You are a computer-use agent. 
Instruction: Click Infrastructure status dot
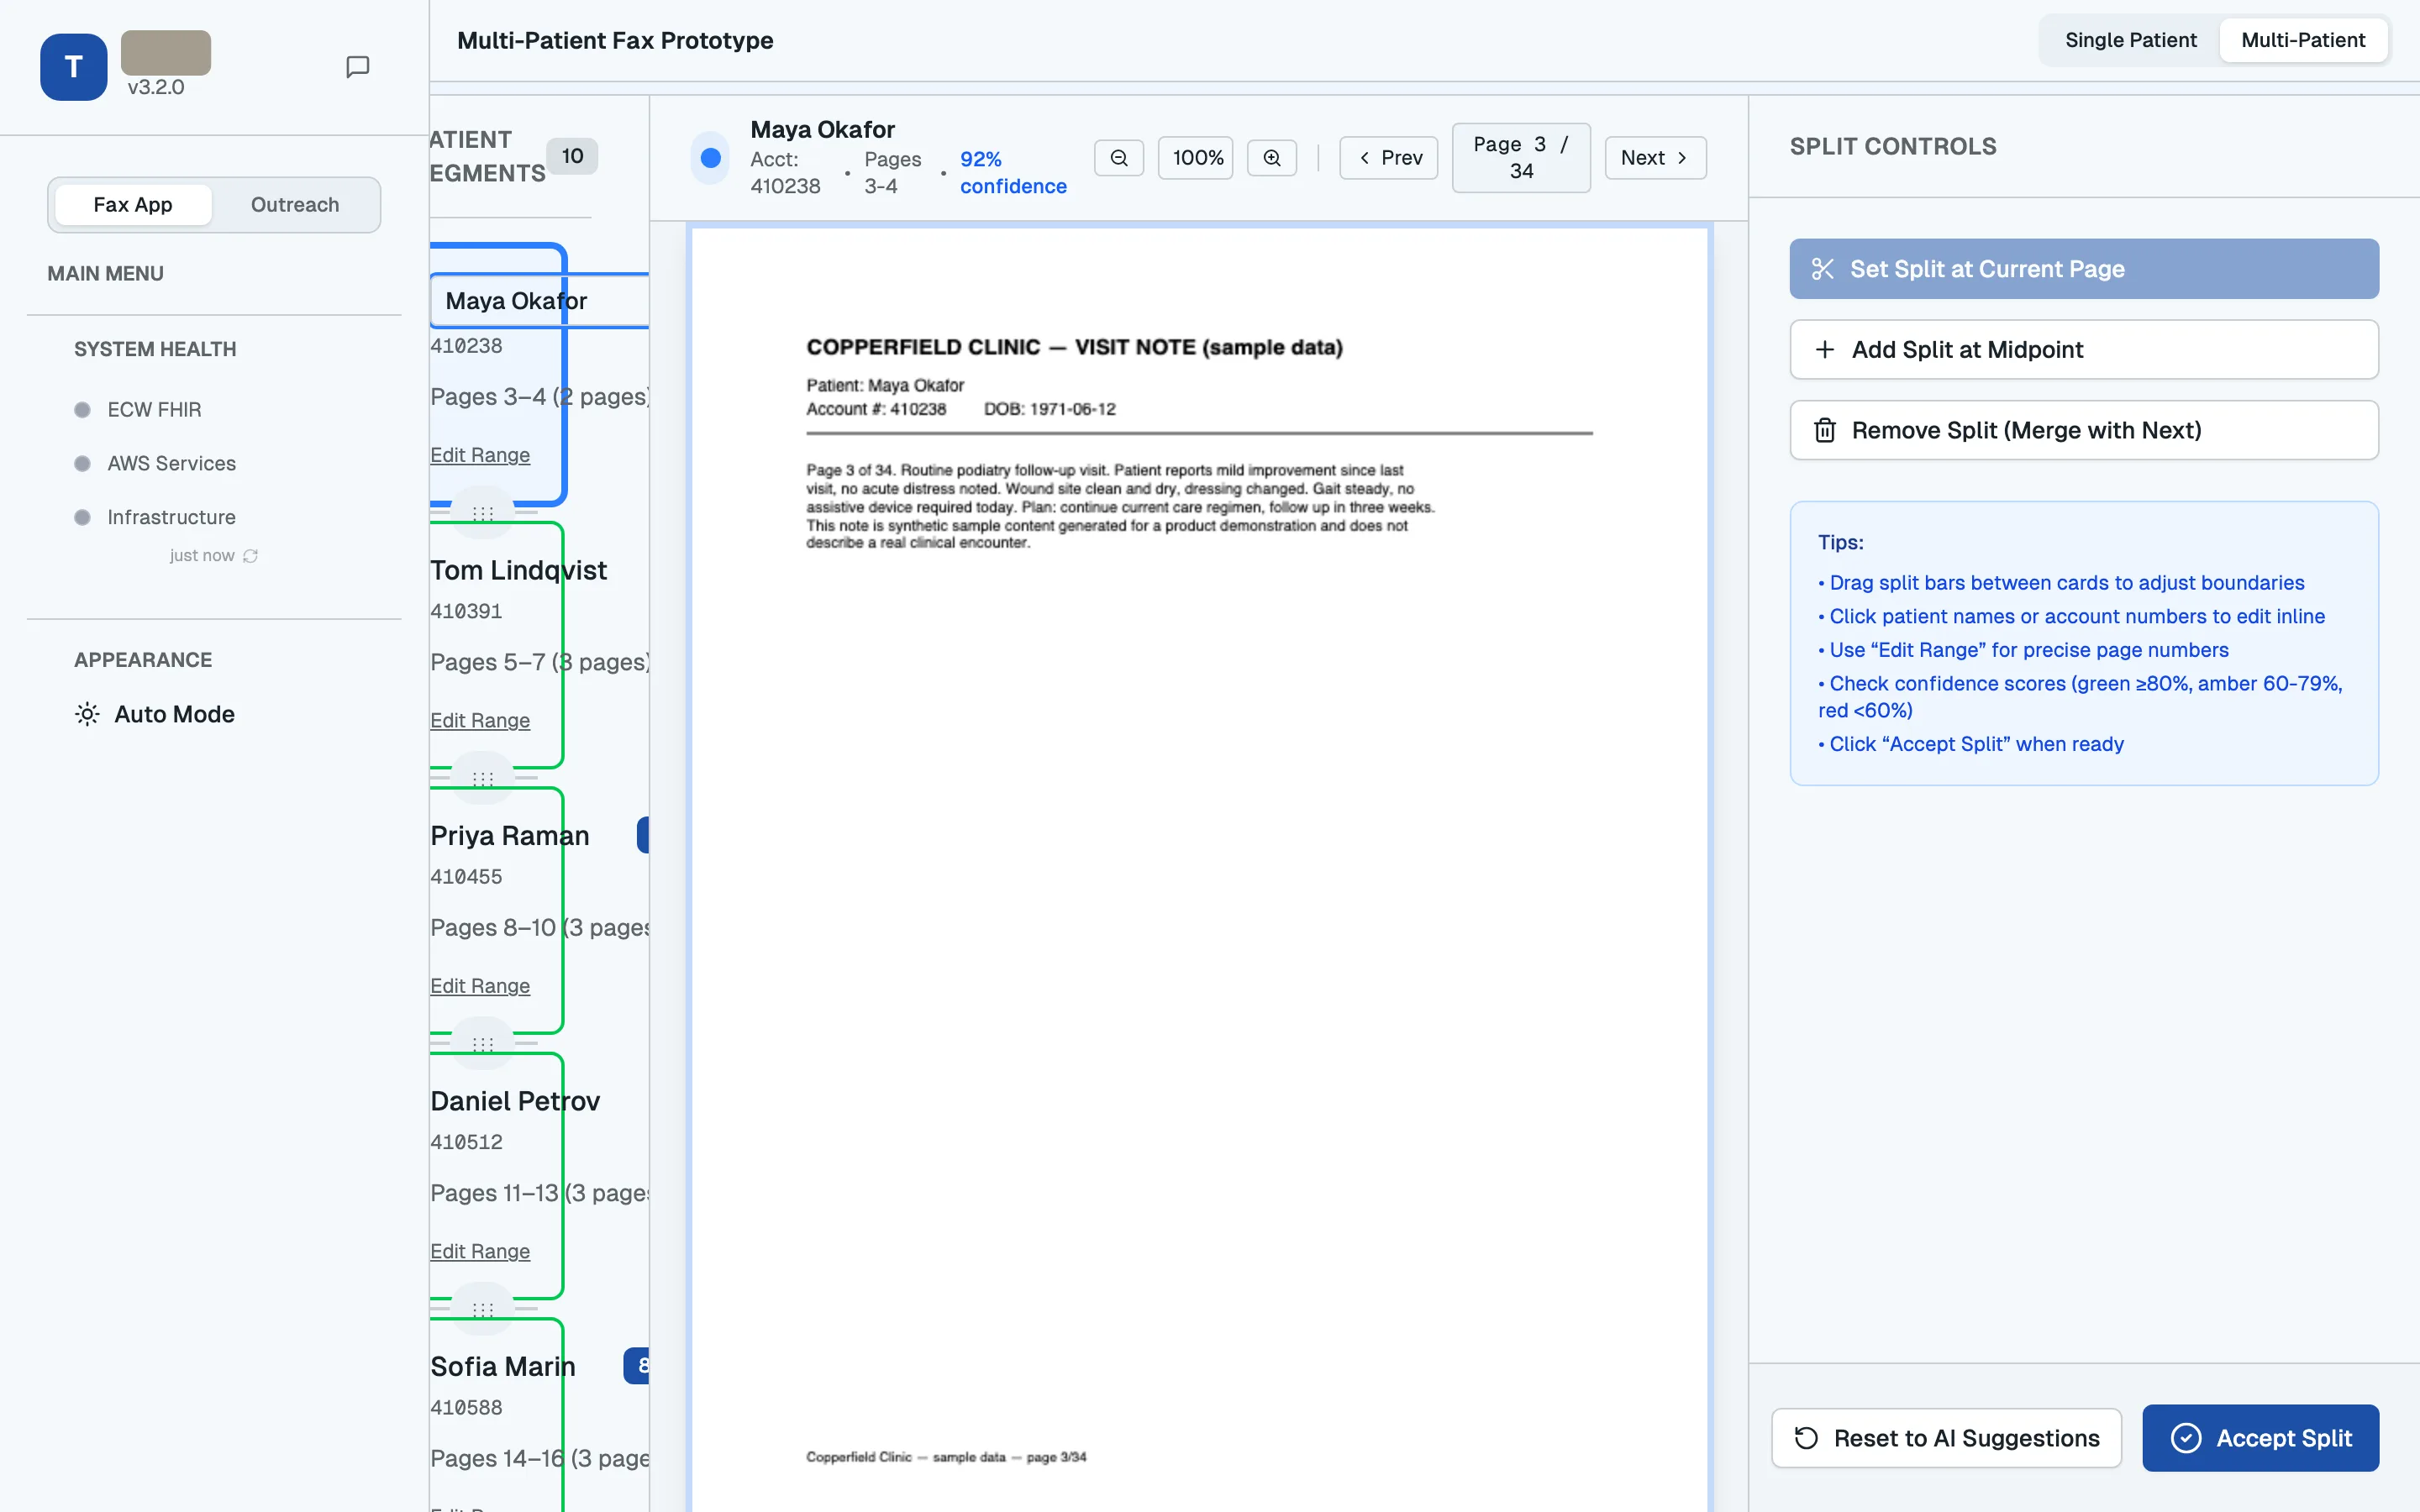82,517
